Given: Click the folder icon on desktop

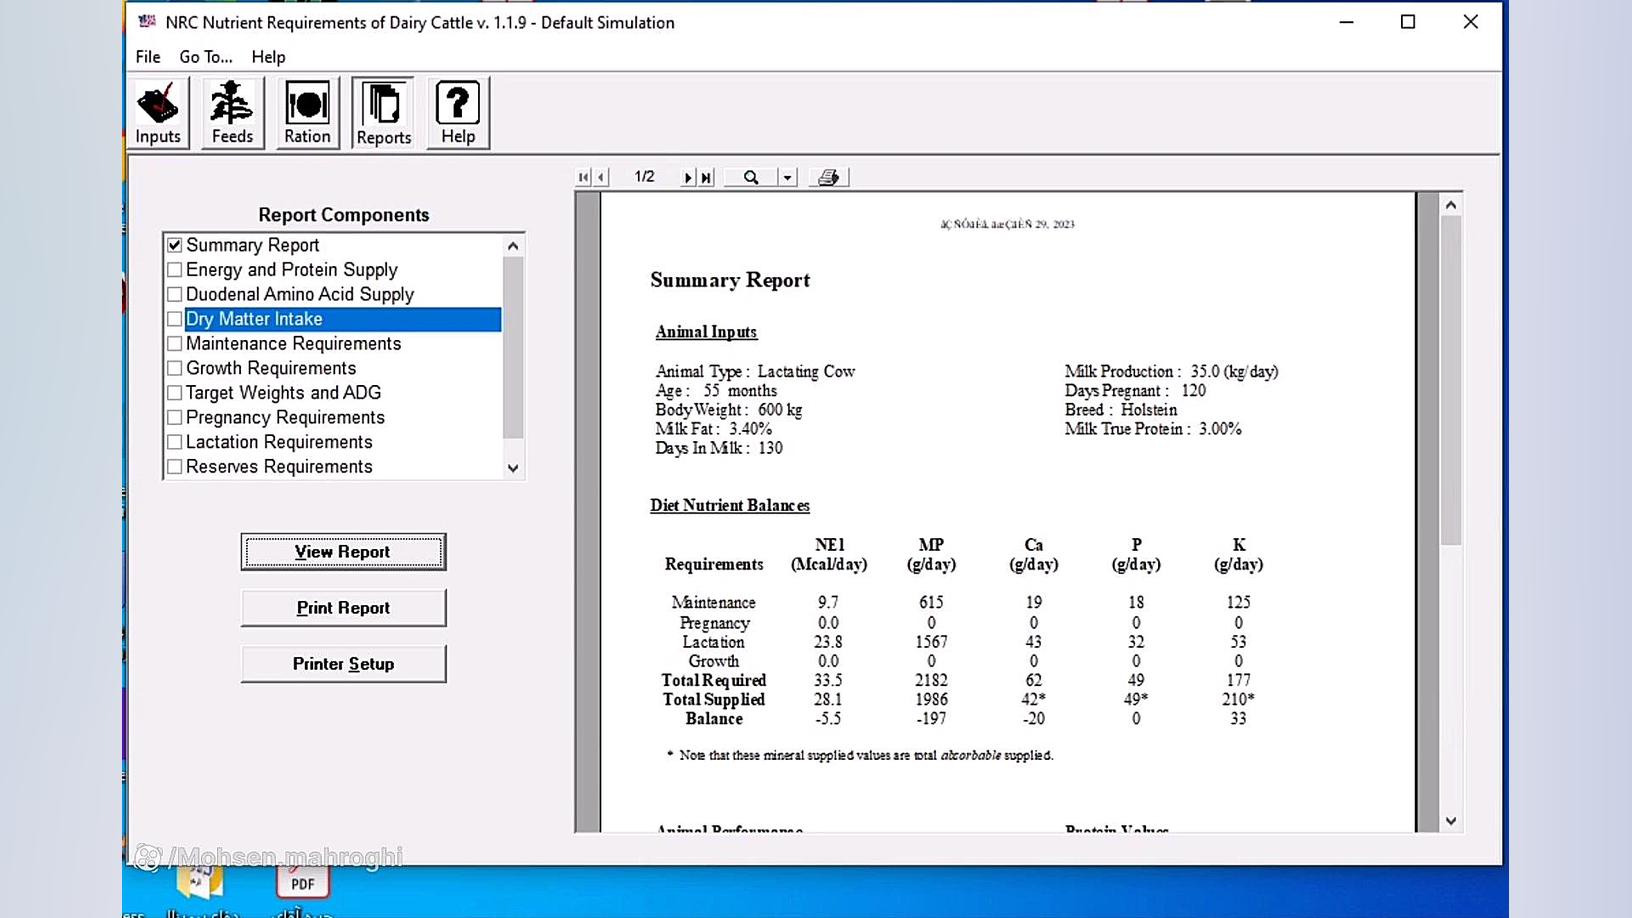Looking at the screenshot, I should [x=200, y=882].
